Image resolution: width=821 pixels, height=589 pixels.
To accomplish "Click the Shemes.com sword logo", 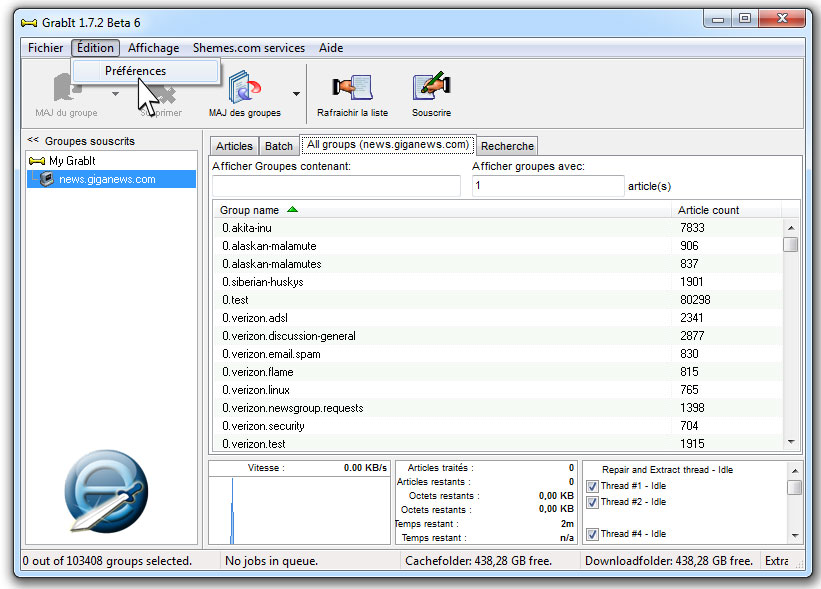I will coord(107,491).
